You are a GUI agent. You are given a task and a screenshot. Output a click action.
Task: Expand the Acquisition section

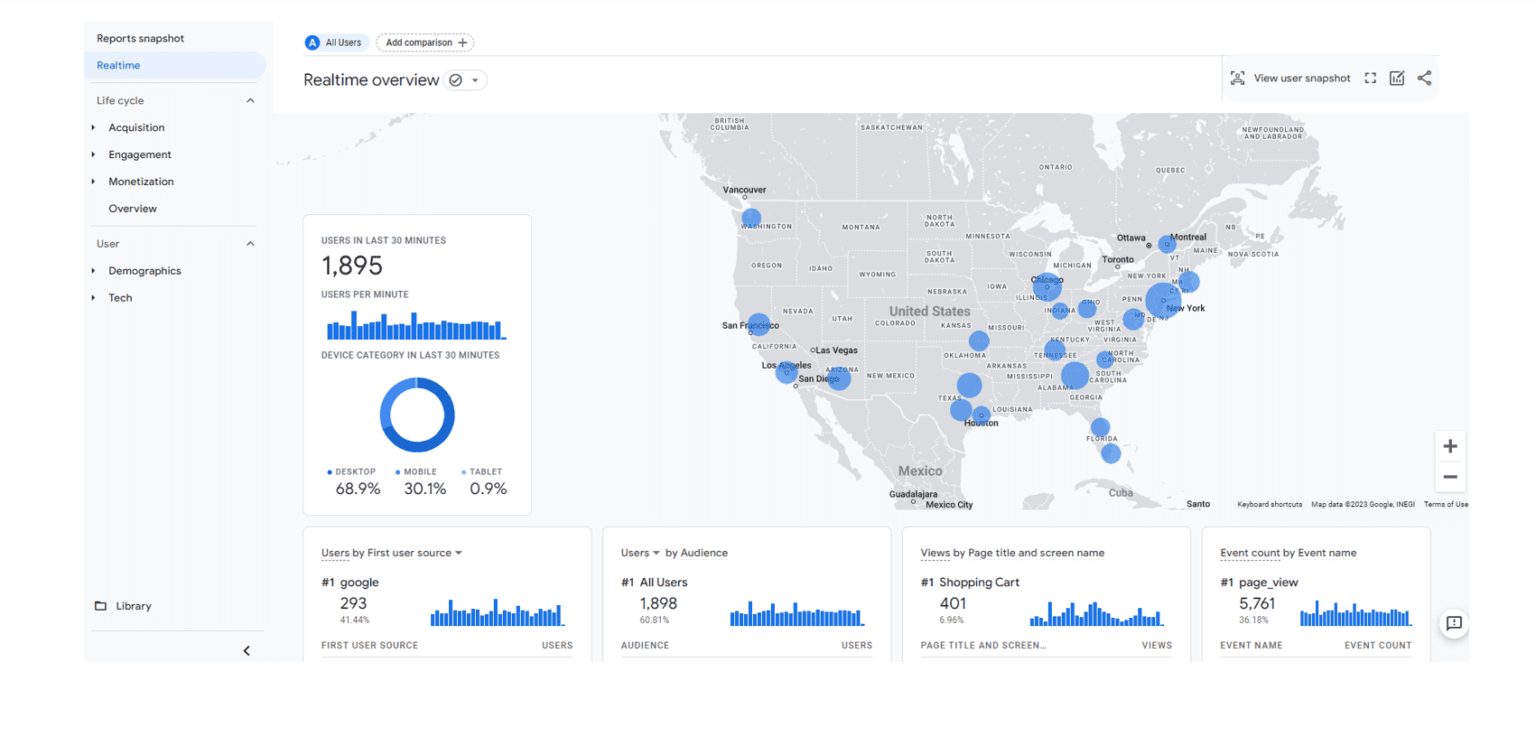coord(136,128)
